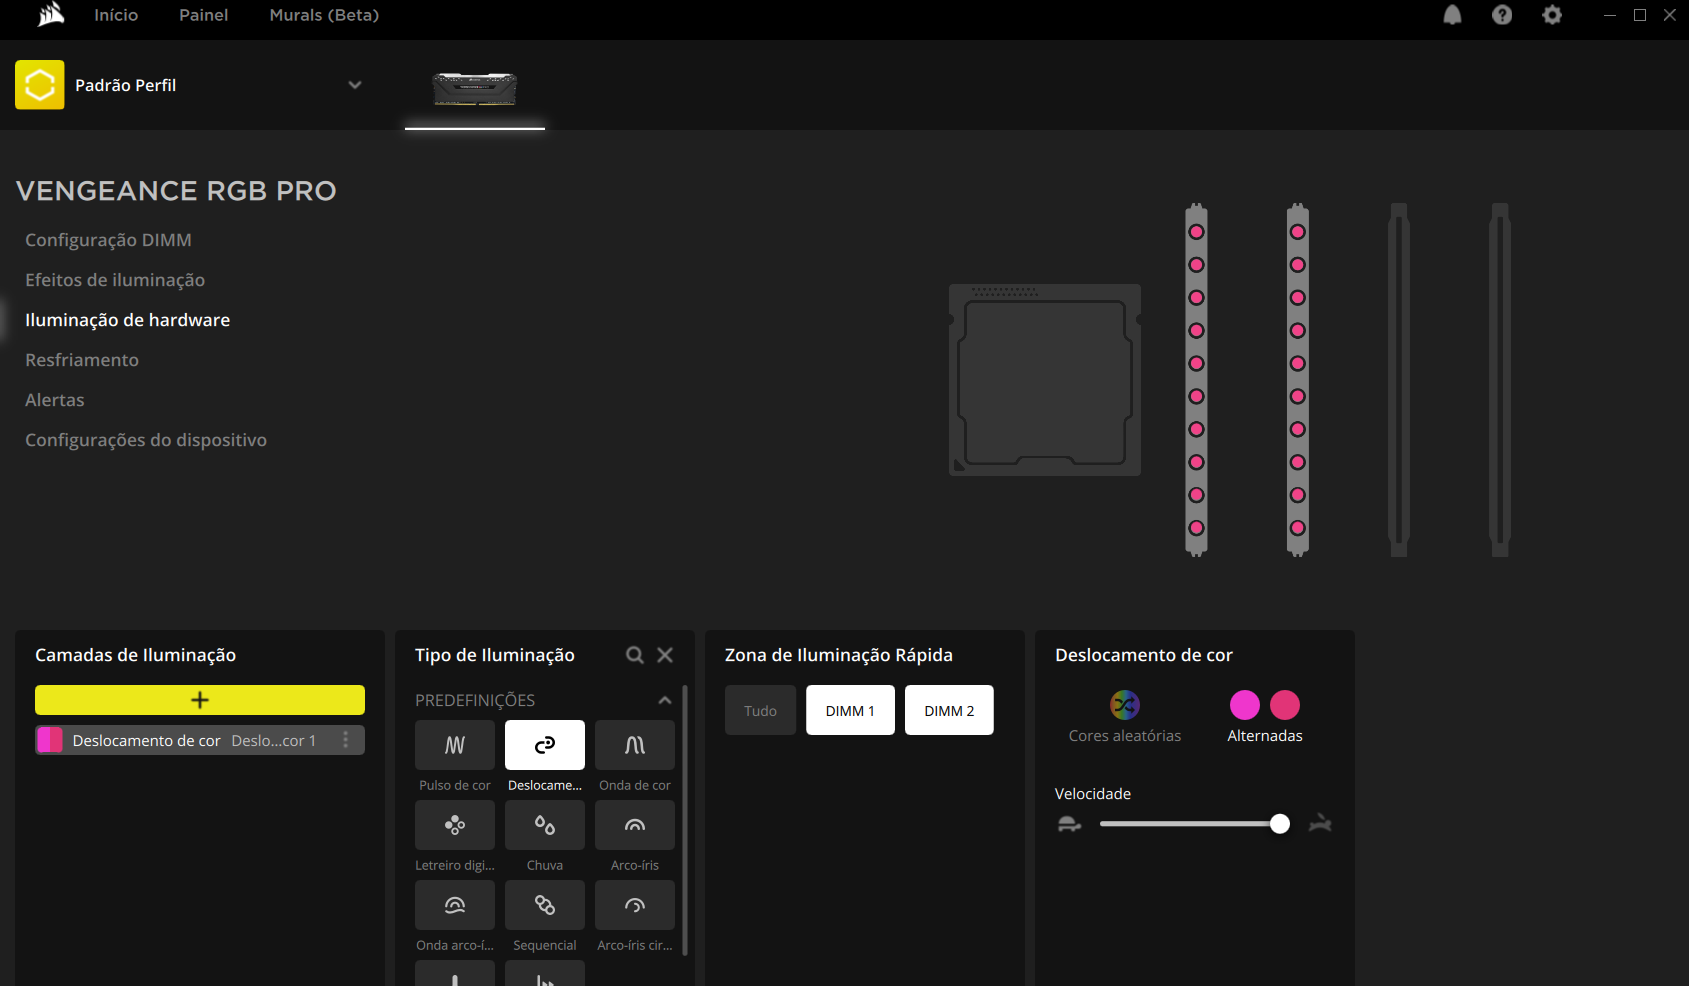Go to the Início tab
The height and width of the screenshot is (986, 1689).
(x=116, y=15)
